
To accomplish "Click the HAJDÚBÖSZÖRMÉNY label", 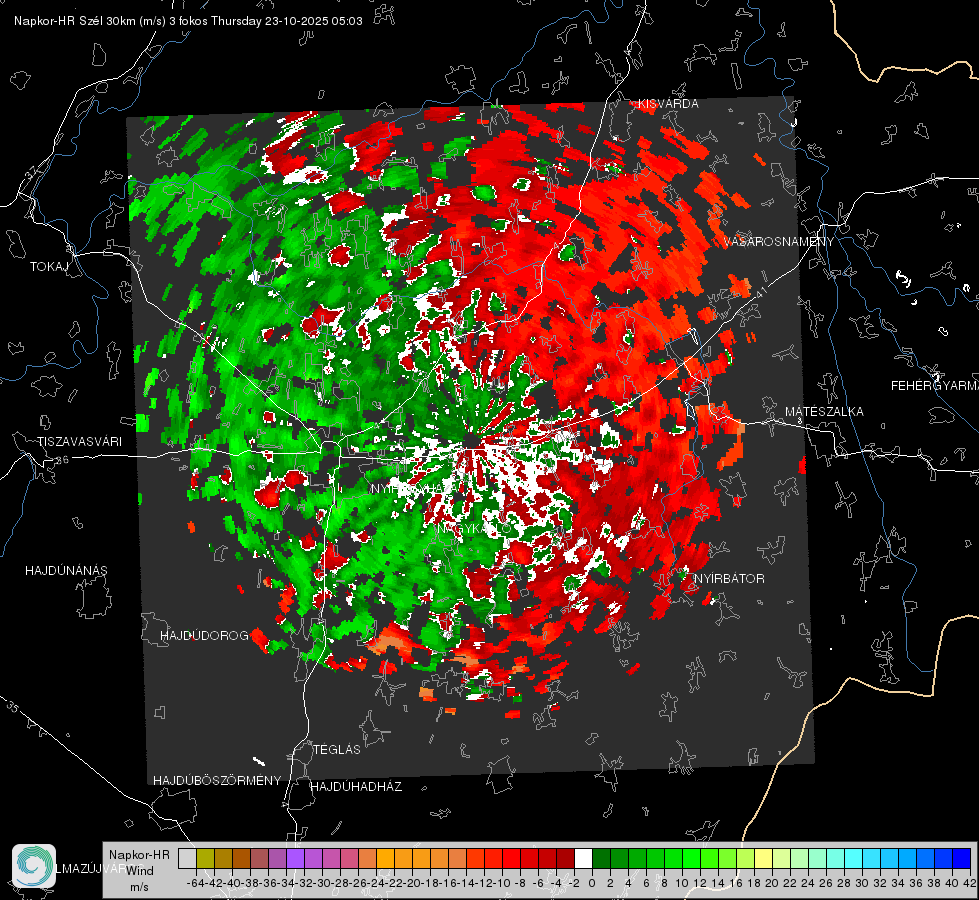I will (x=217, y=781).
